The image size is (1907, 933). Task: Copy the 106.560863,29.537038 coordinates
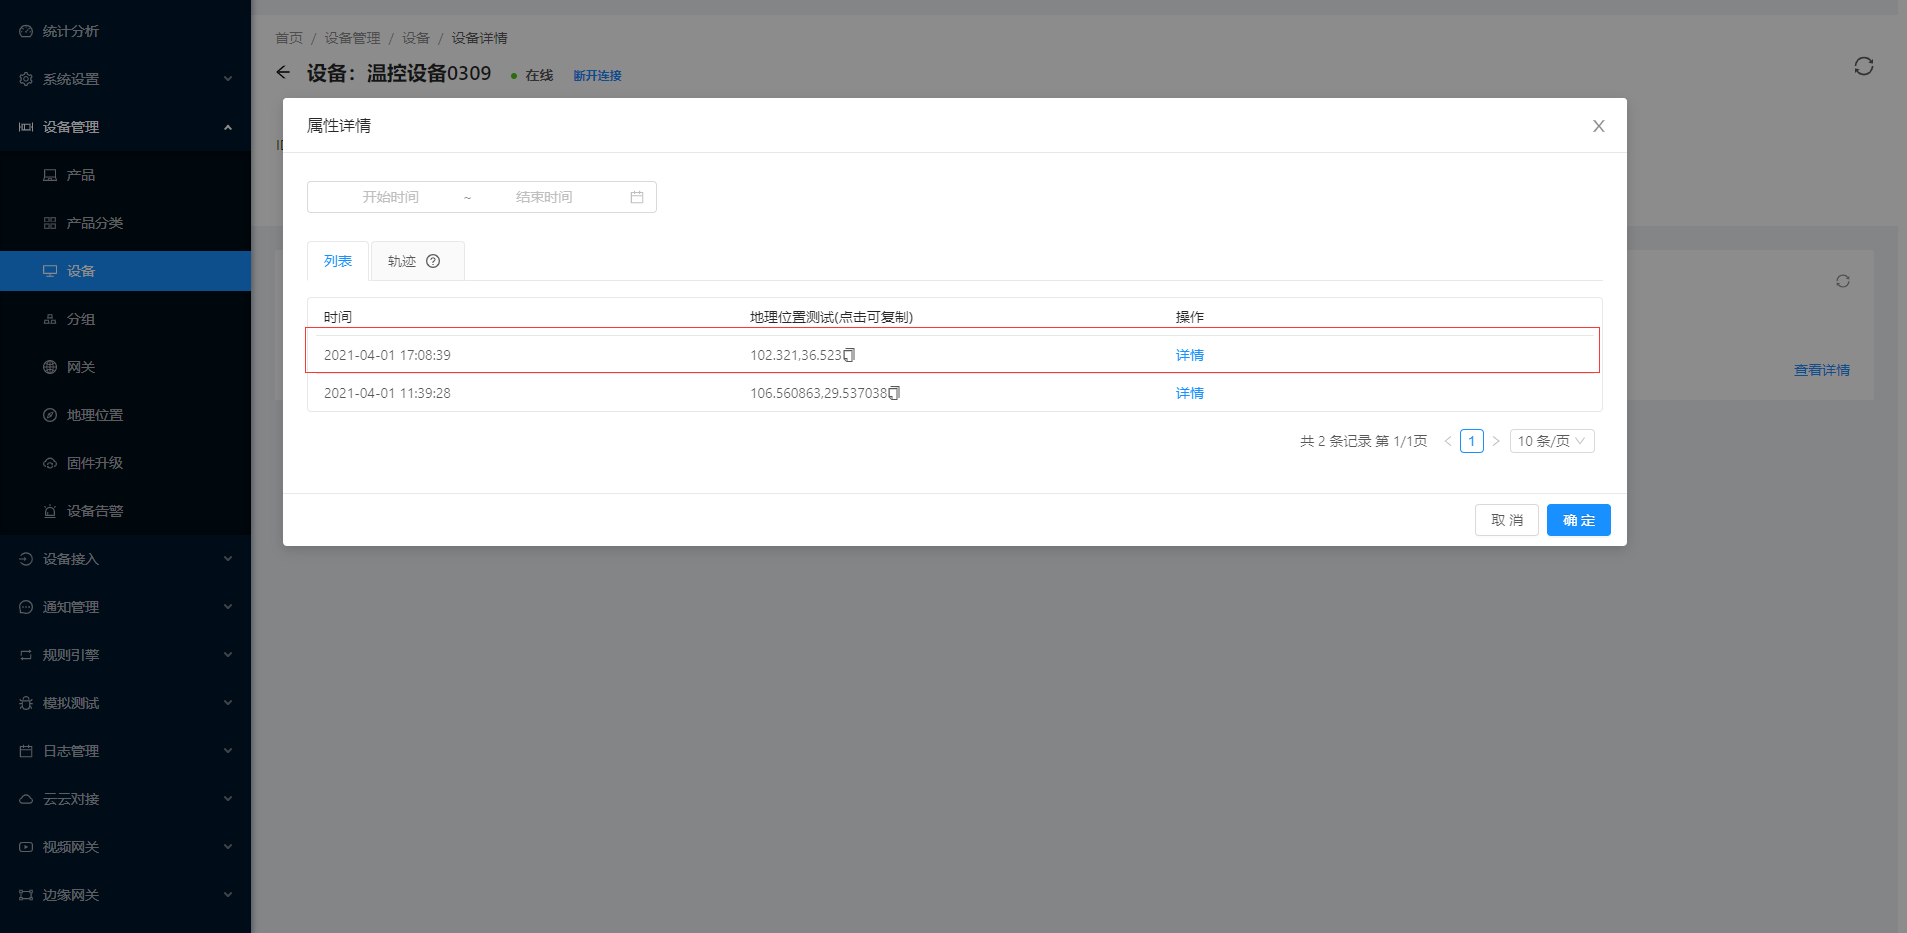coord(894,393)
